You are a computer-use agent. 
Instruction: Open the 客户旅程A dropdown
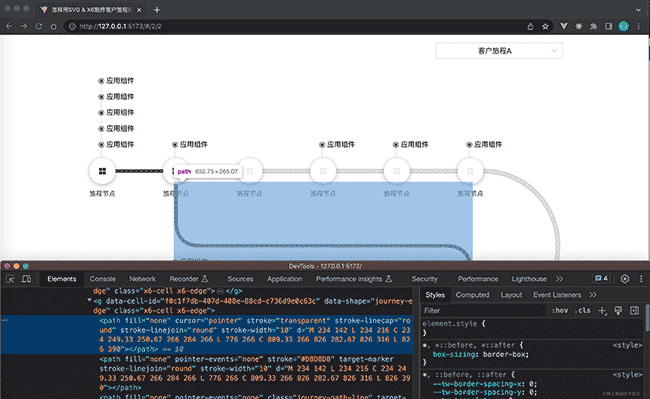pos(499,51)
